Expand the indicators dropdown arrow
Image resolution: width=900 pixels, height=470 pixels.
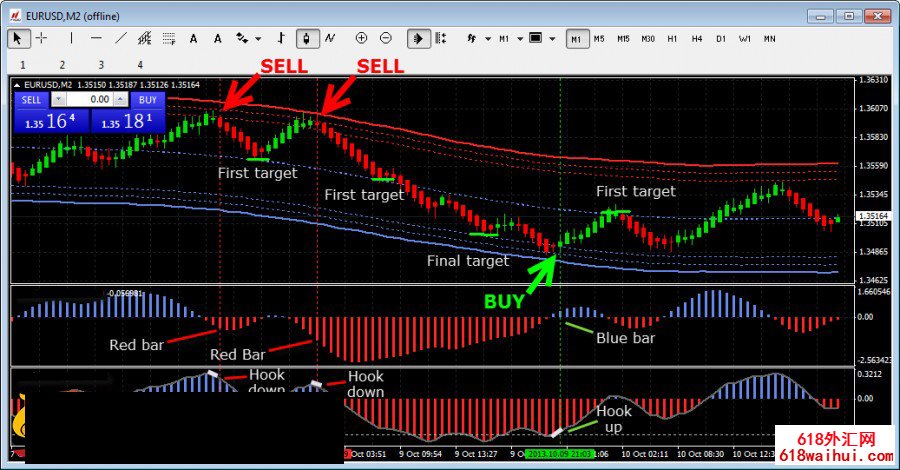click(488, 39)
